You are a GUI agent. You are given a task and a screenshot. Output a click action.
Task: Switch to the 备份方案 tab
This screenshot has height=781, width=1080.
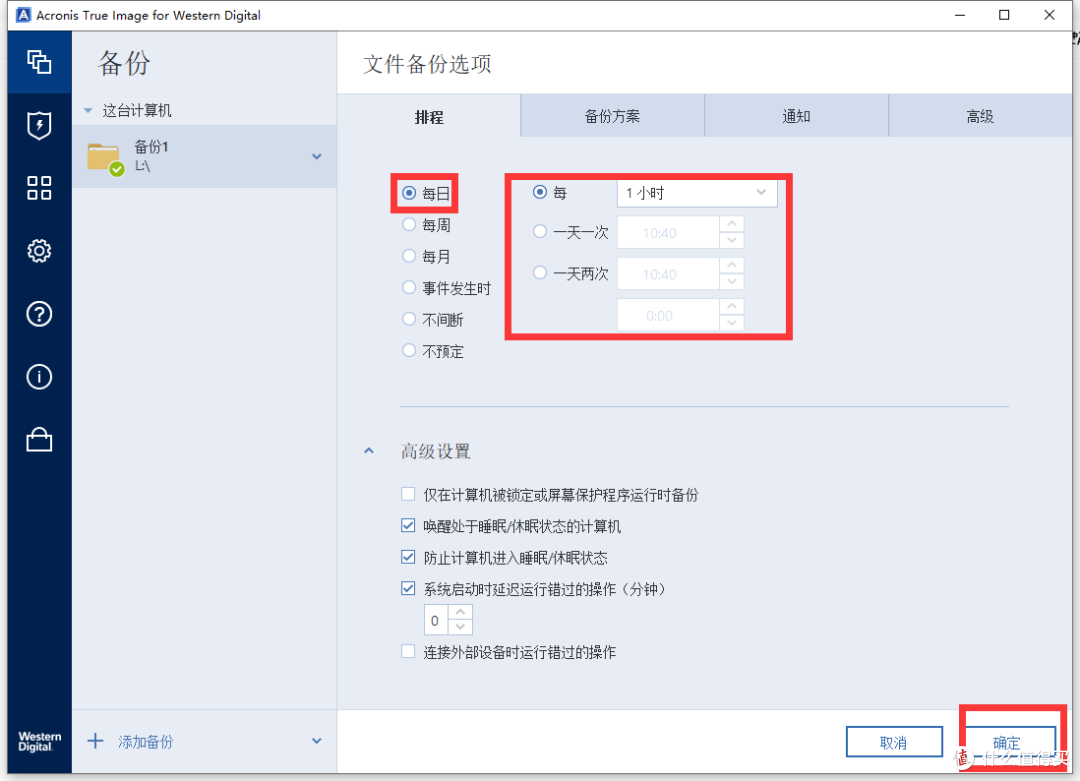click(x=612, y=116)
